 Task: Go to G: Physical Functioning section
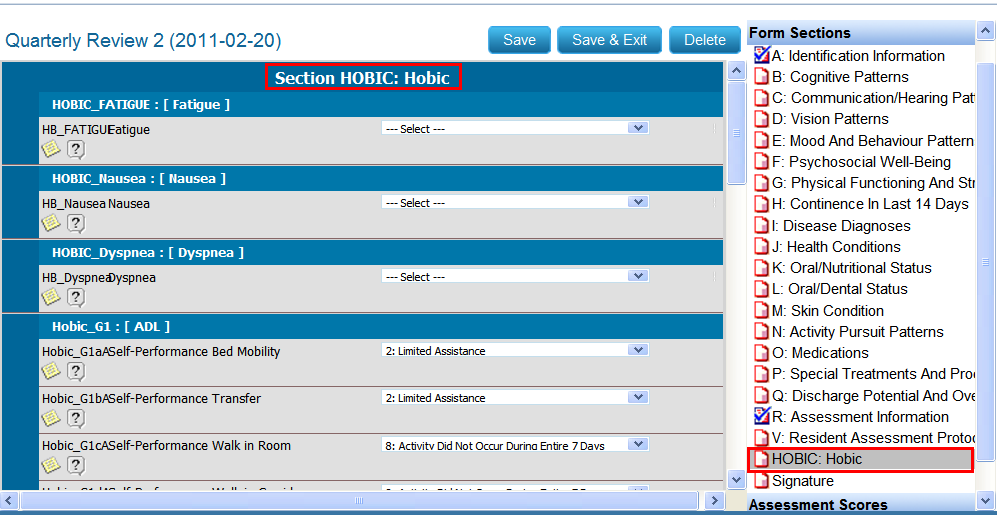[874, 183]
